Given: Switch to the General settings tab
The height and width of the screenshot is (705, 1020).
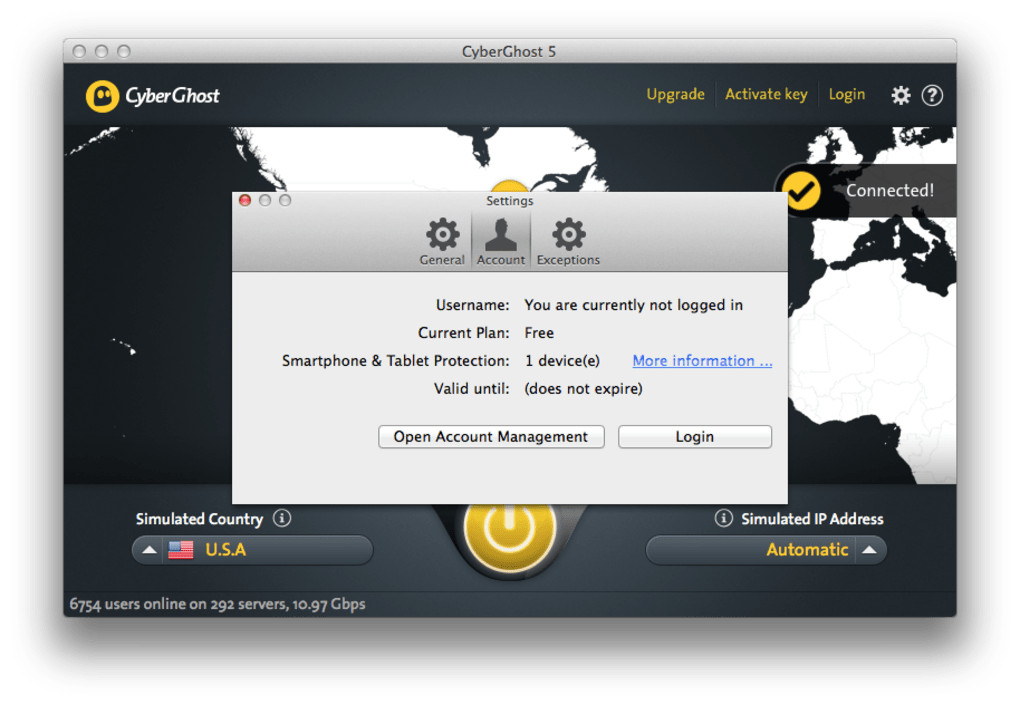Looking at the screenshot, I should coord(442,242).
